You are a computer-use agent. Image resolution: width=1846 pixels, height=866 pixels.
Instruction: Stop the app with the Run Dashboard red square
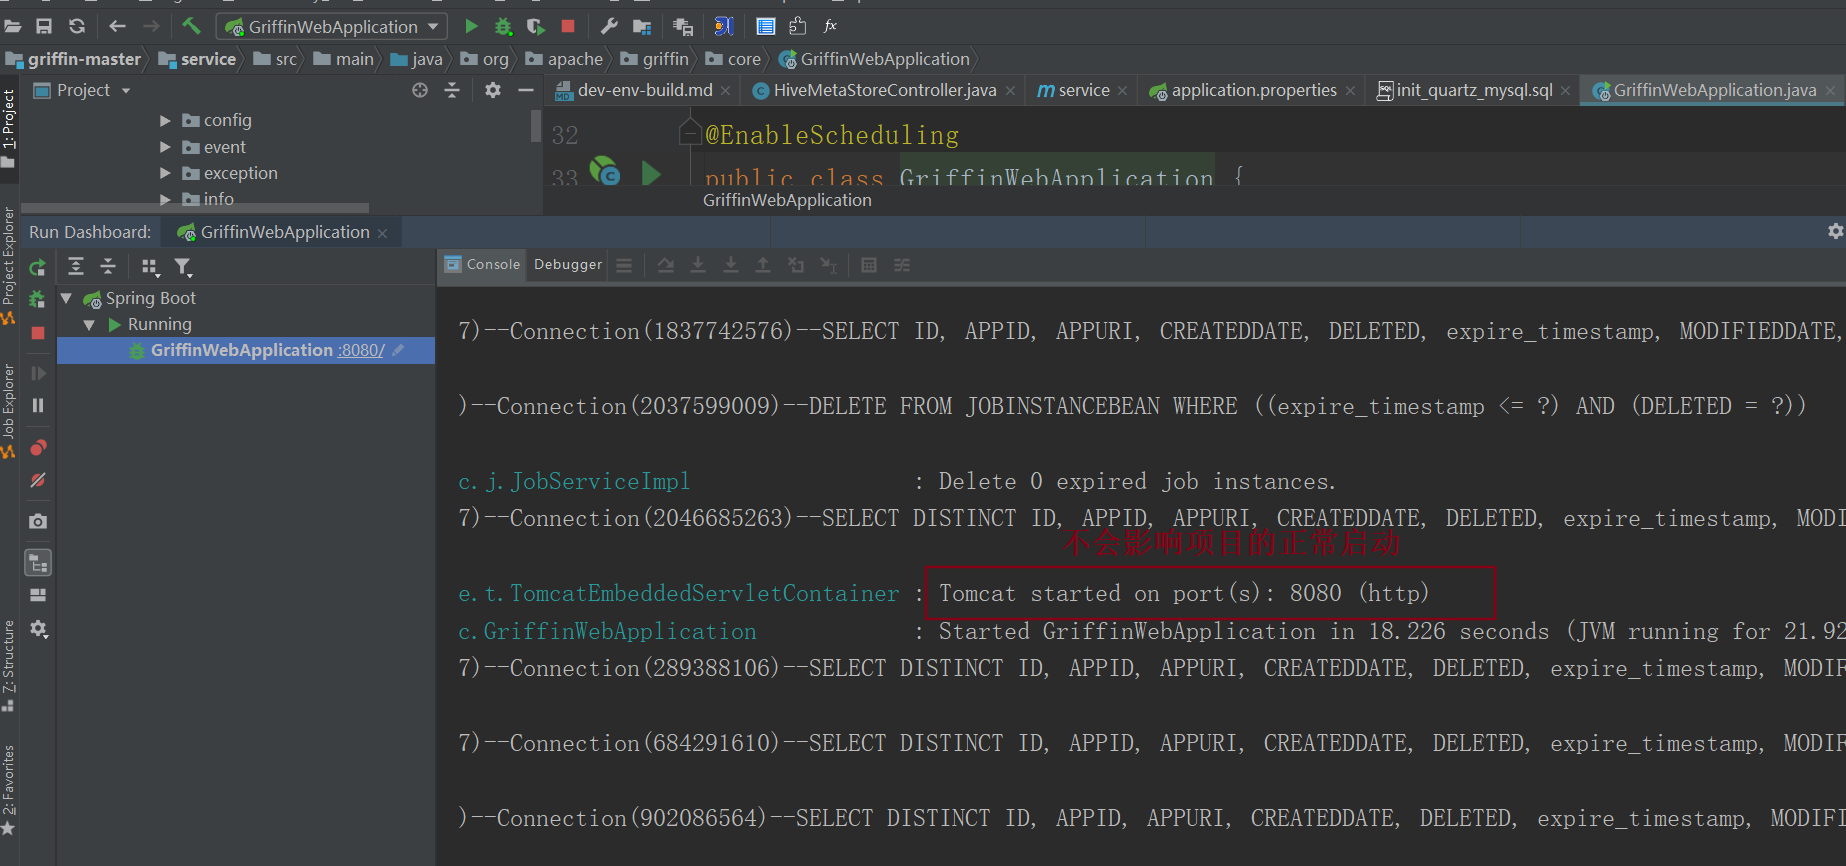tap(38, 333)
